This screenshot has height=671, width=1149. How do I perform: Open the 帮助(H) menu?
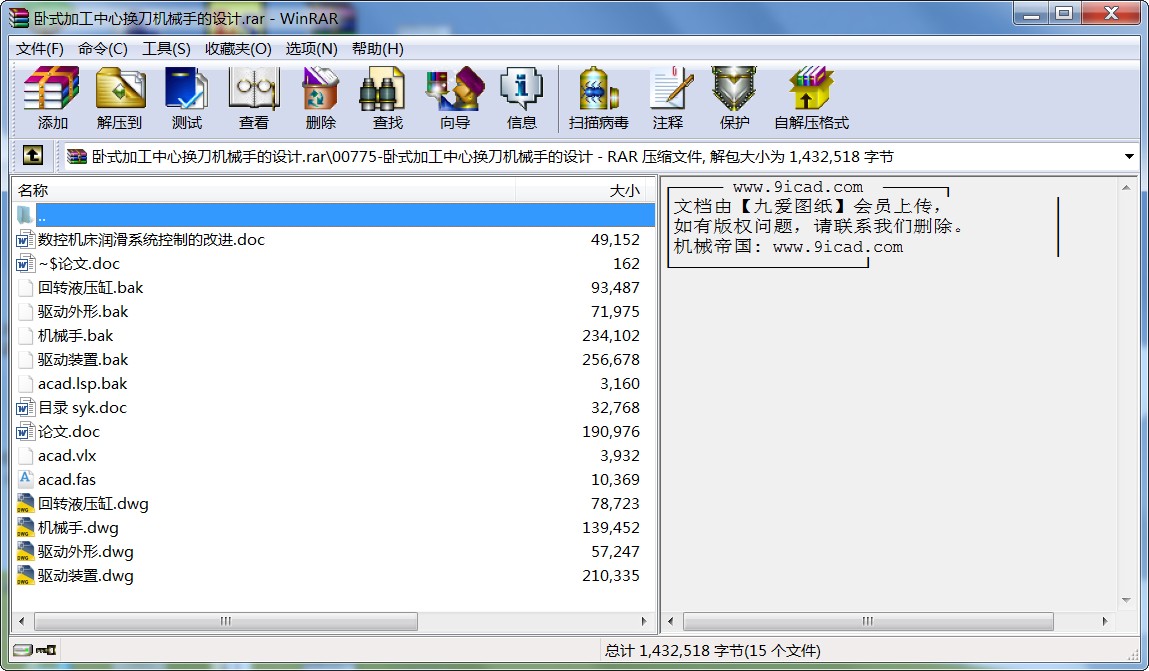[377, 48]
